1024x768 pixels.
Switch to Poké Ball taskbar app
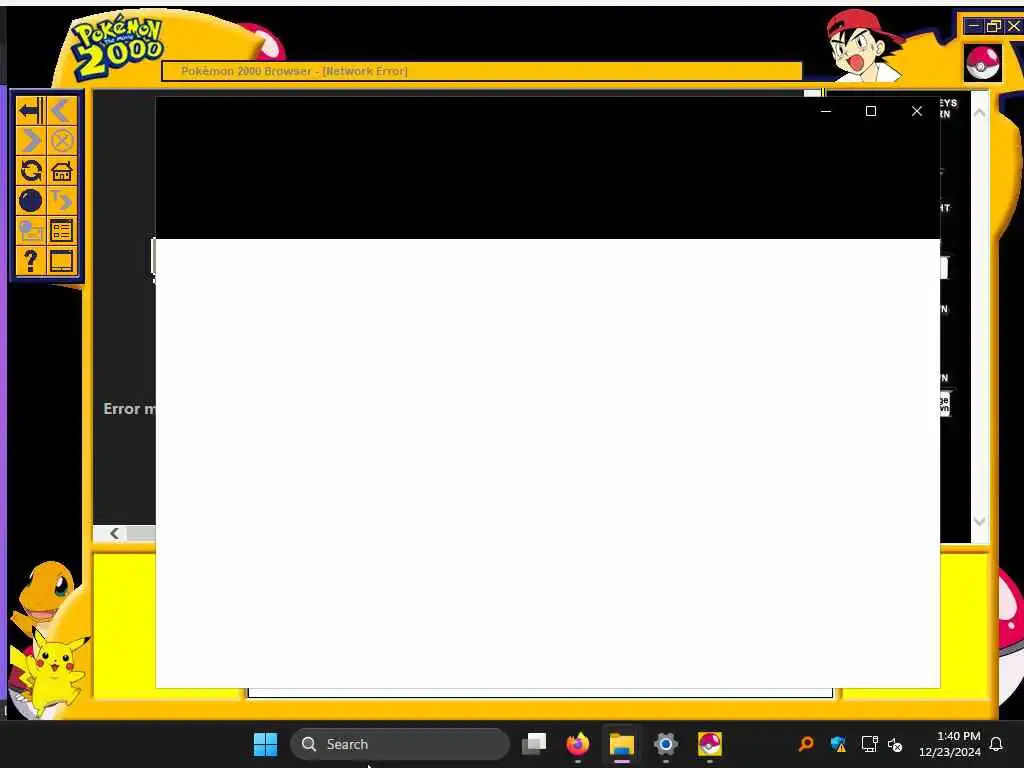click(x=709, y=744)
